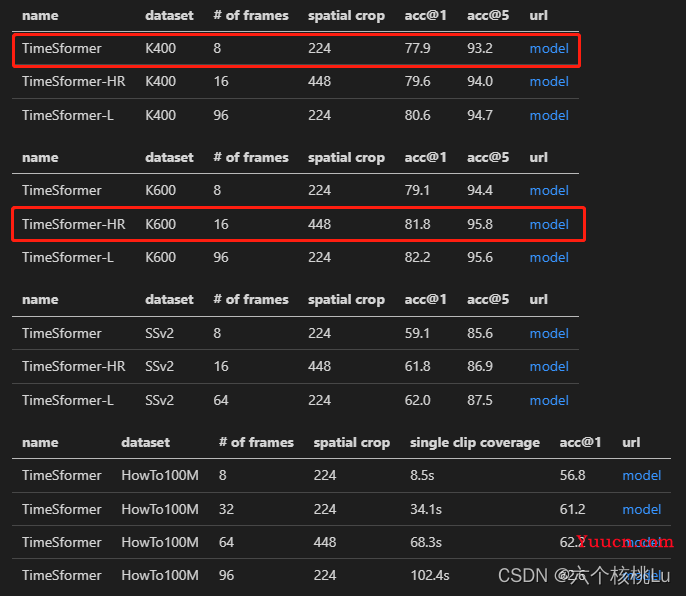This screenshot has width=686, height=596.
Task: Click the 32 frames value in HowTo100M table
Action: (x=226, y=509)
